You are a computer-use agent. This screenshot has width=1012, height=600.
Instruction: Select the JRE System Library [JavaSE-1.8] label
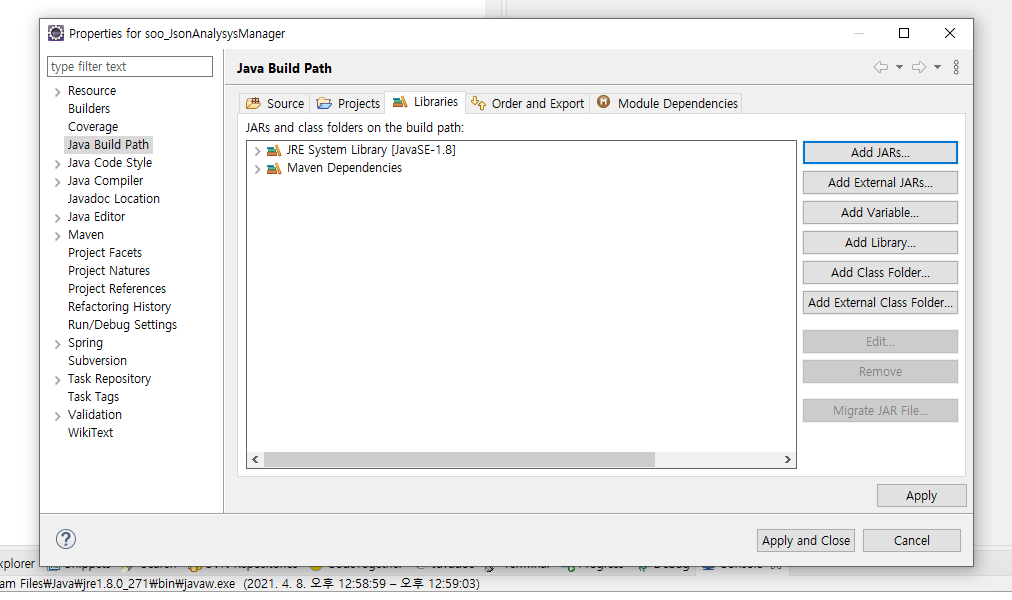371,150
